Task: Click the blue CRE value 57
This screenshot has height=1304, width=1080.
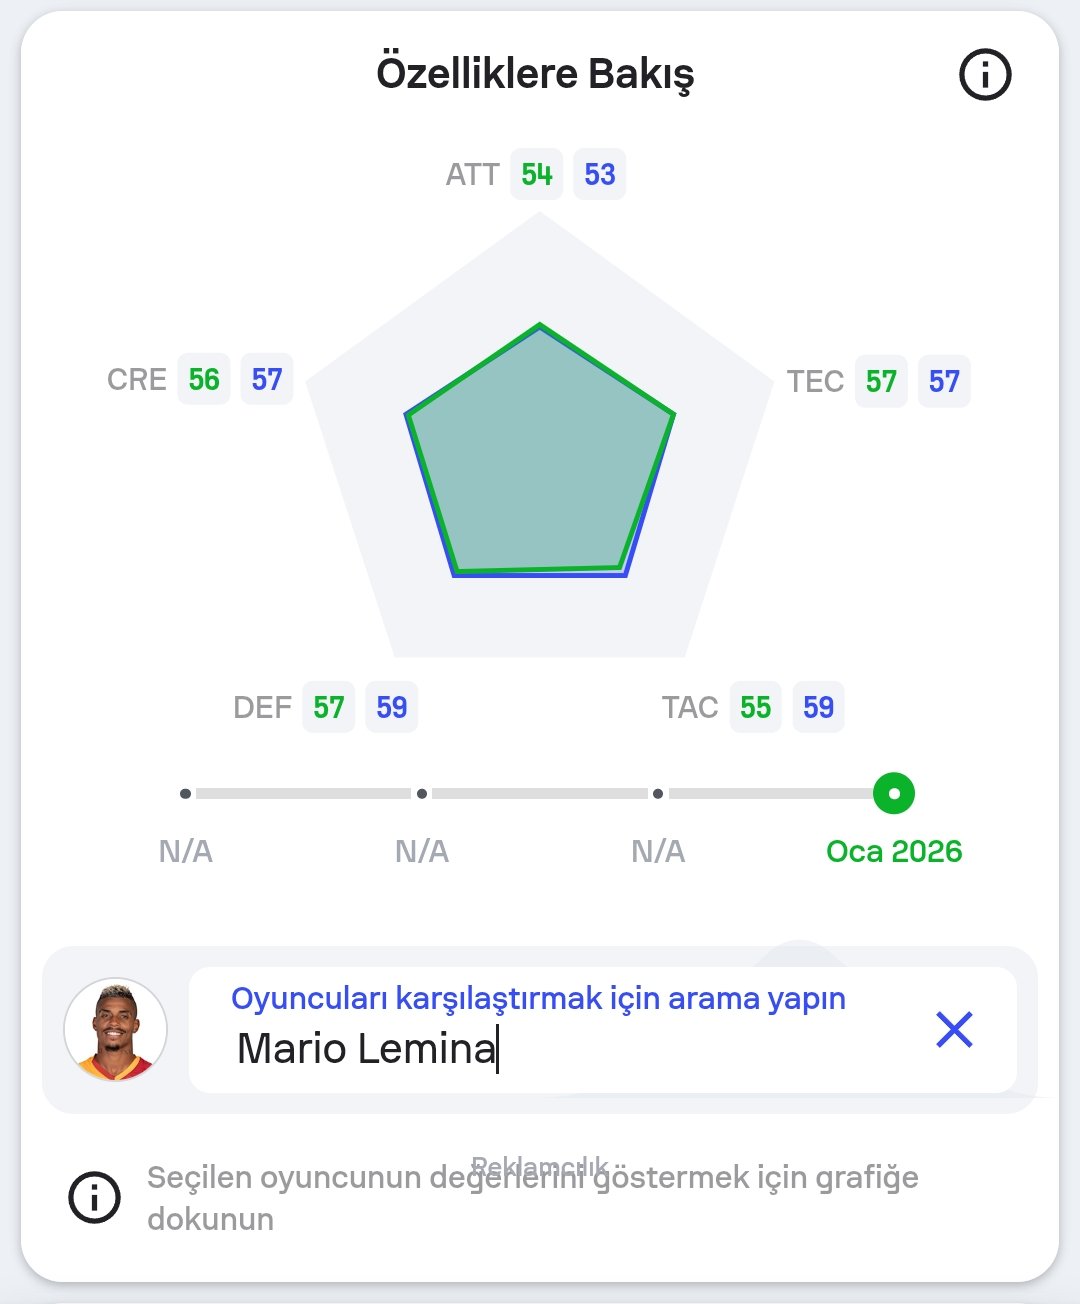Action: point(267,380)
